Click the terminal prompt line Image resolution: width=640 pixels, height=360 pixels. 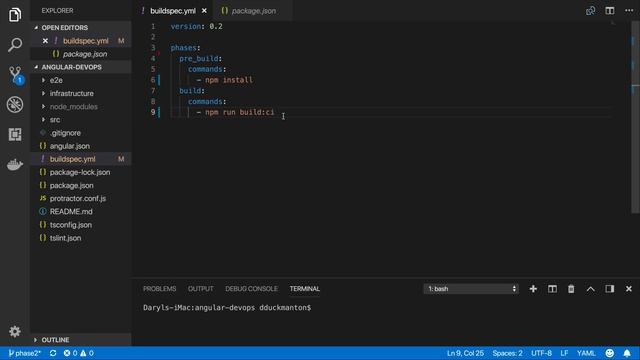pyautogui.click(x=227, y=308)
